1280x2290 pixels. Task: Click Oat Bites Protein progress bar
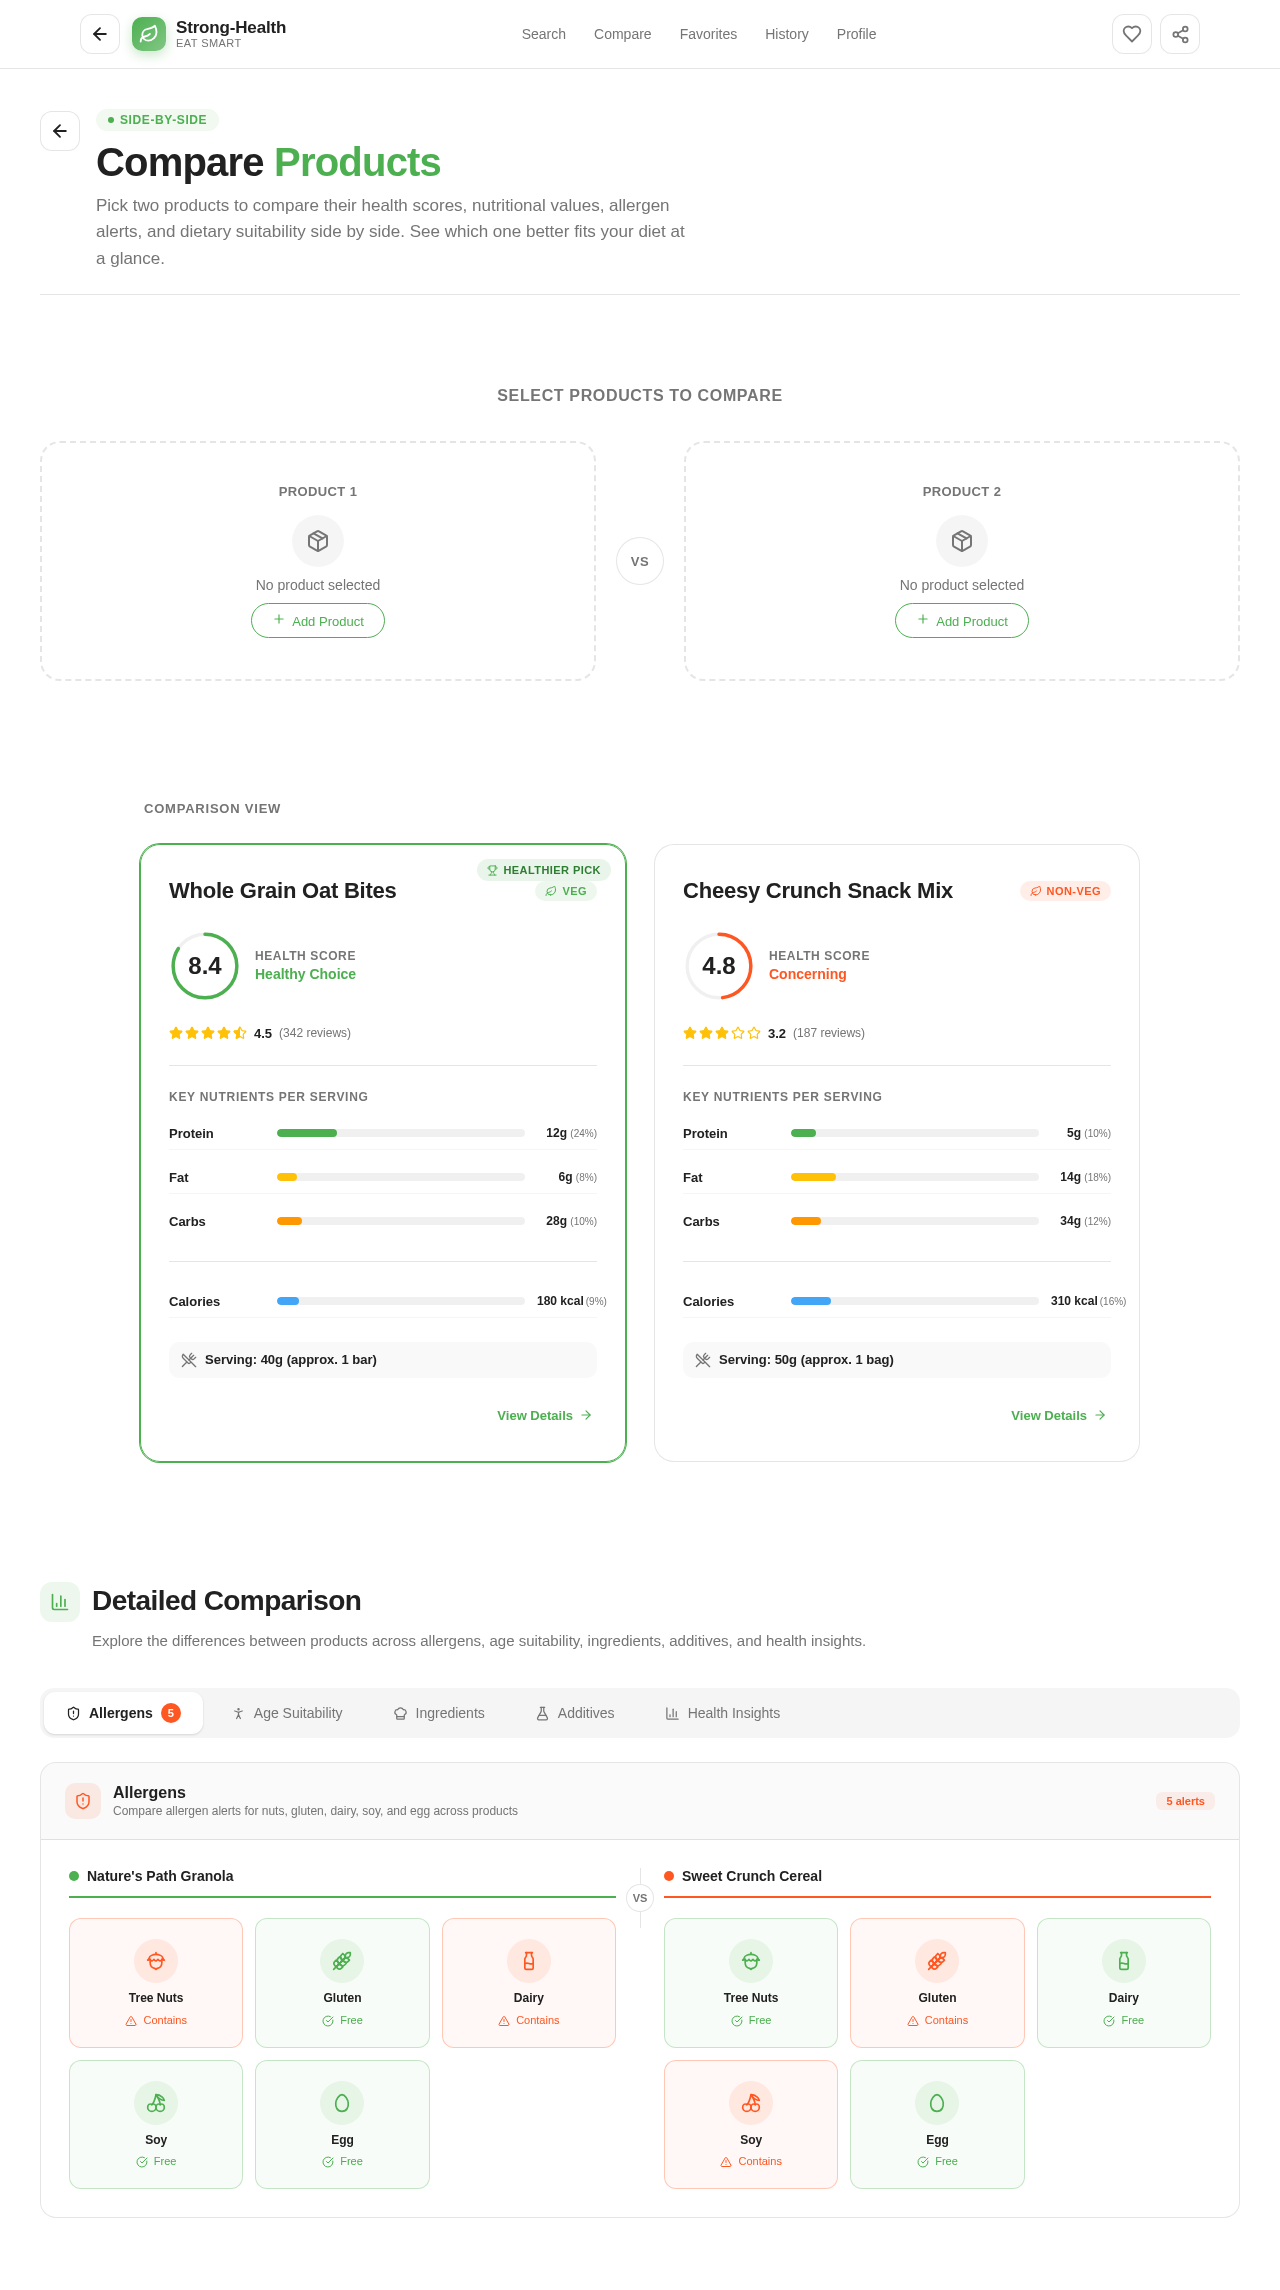401,1133
